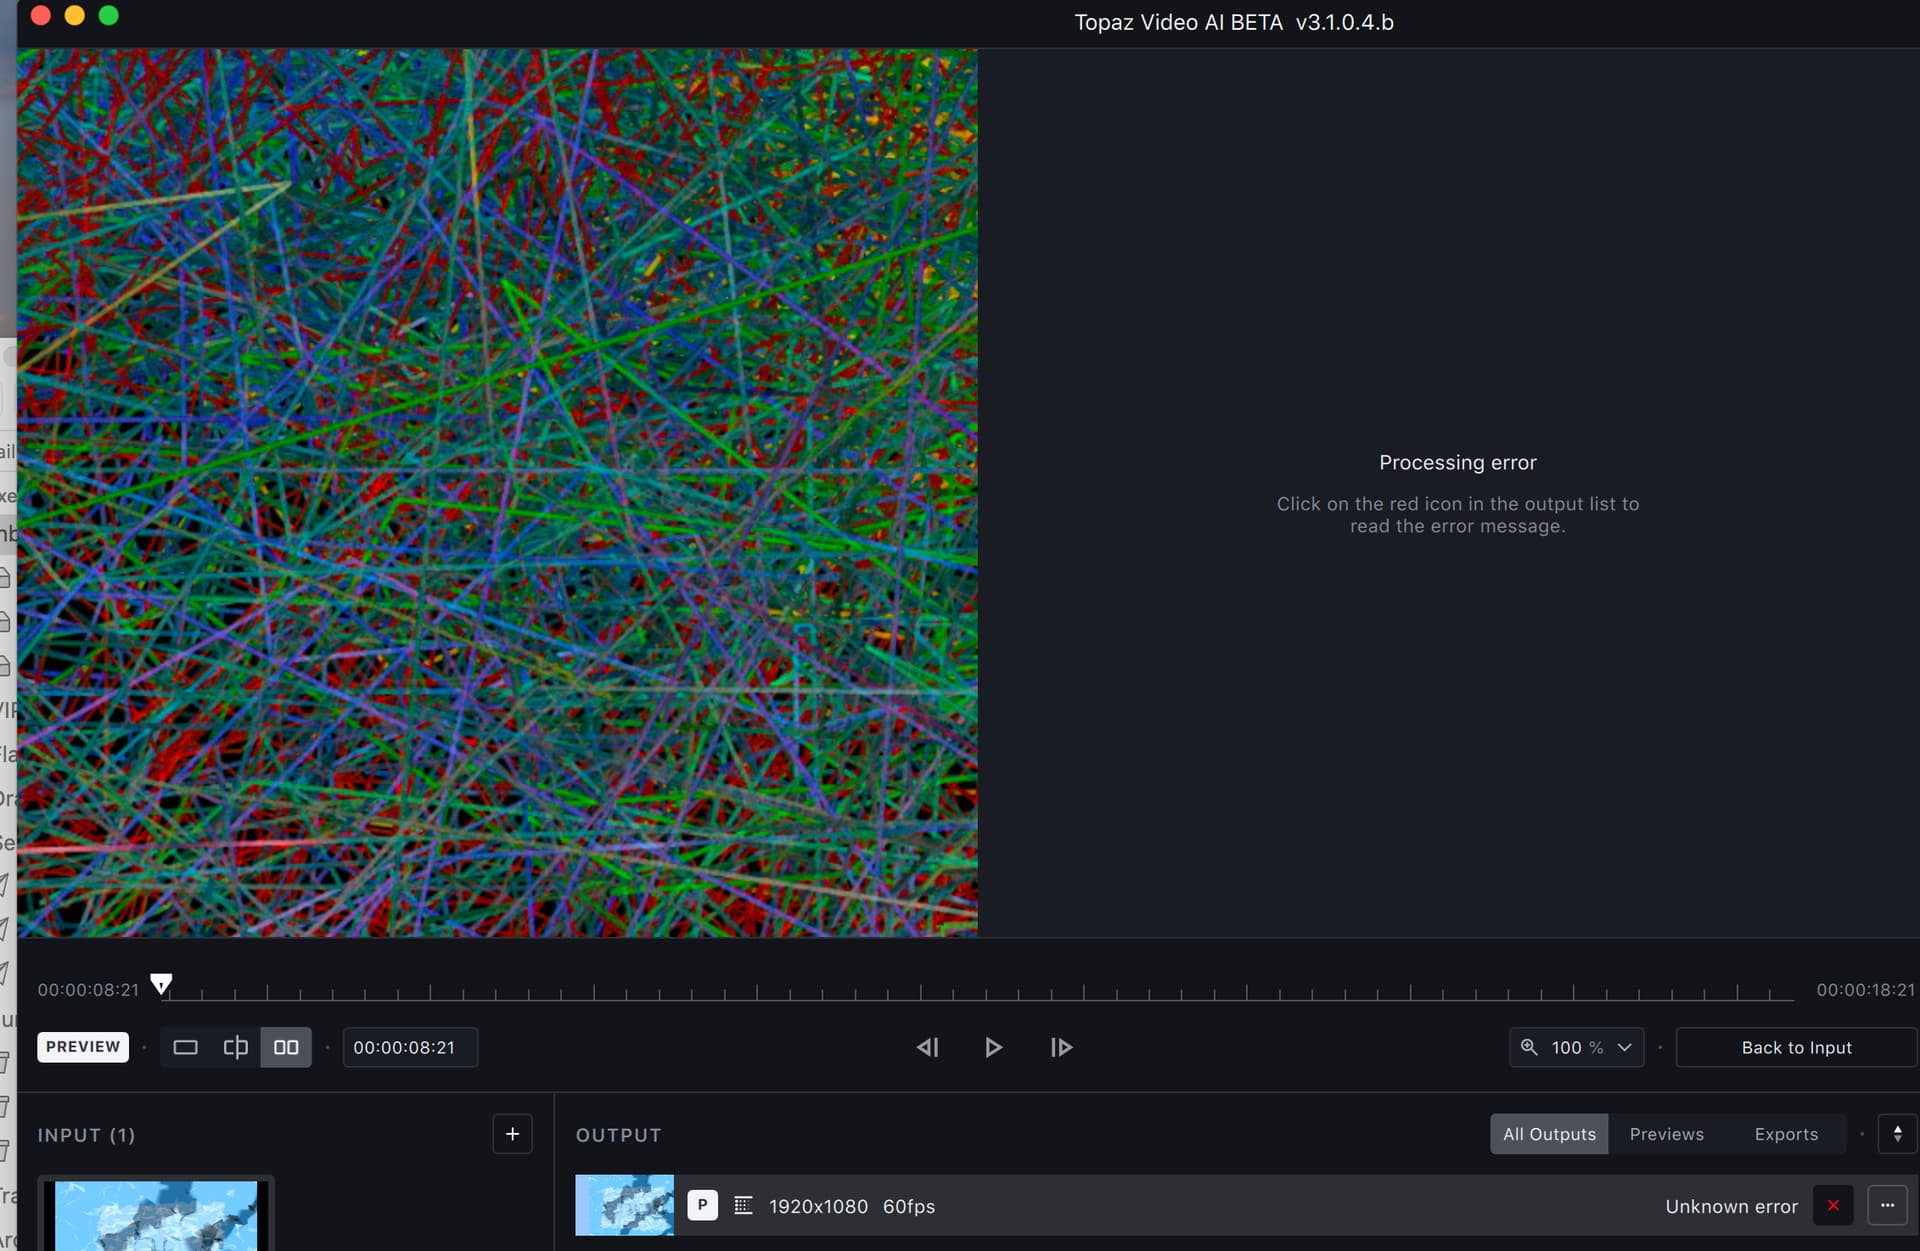Image resolution: width=1920 pixels, height=1251 pixels.
Task: Click the red error icon in output list
Action: coord(1833,1205)
